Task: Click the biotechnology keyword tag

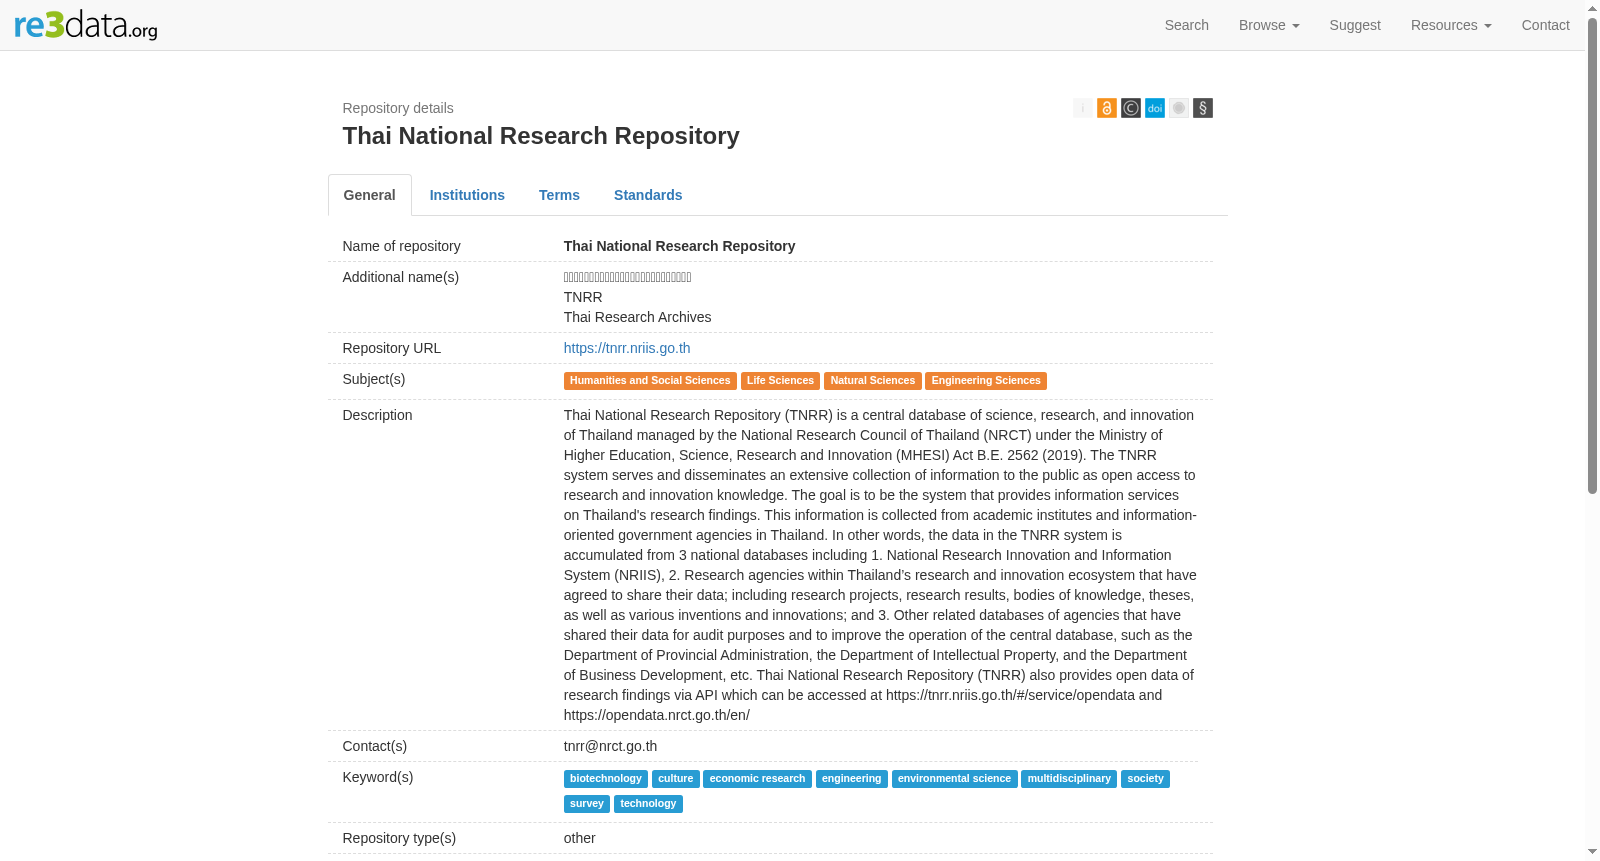Action: coord(606,779)
